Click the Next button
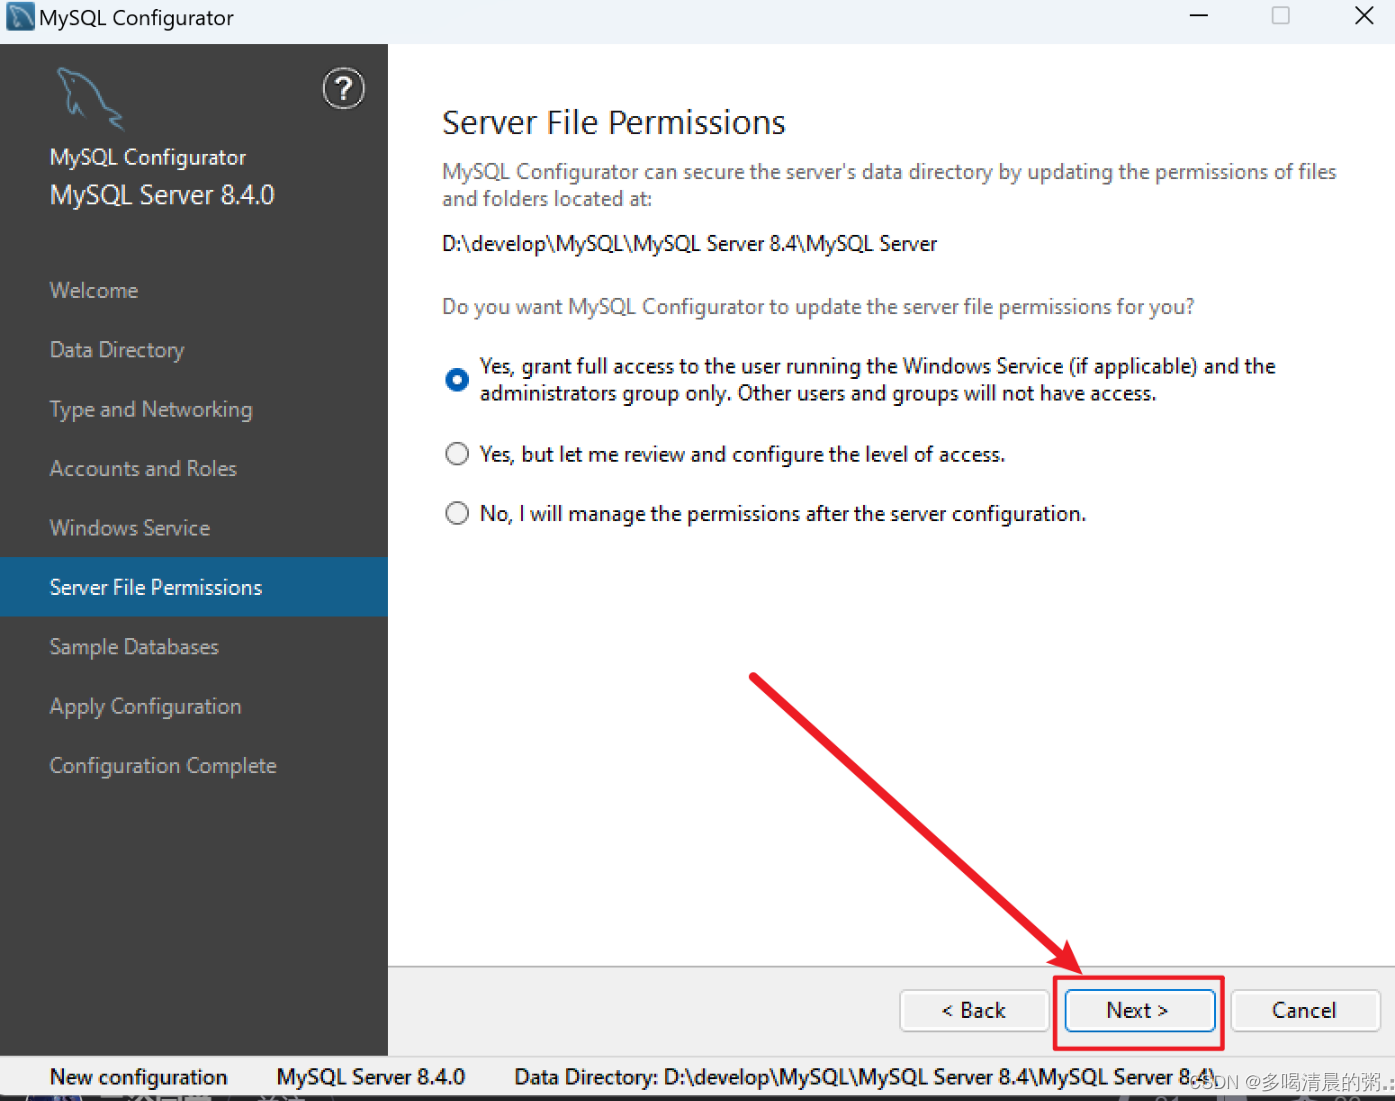 (x=1139, y=1010)
